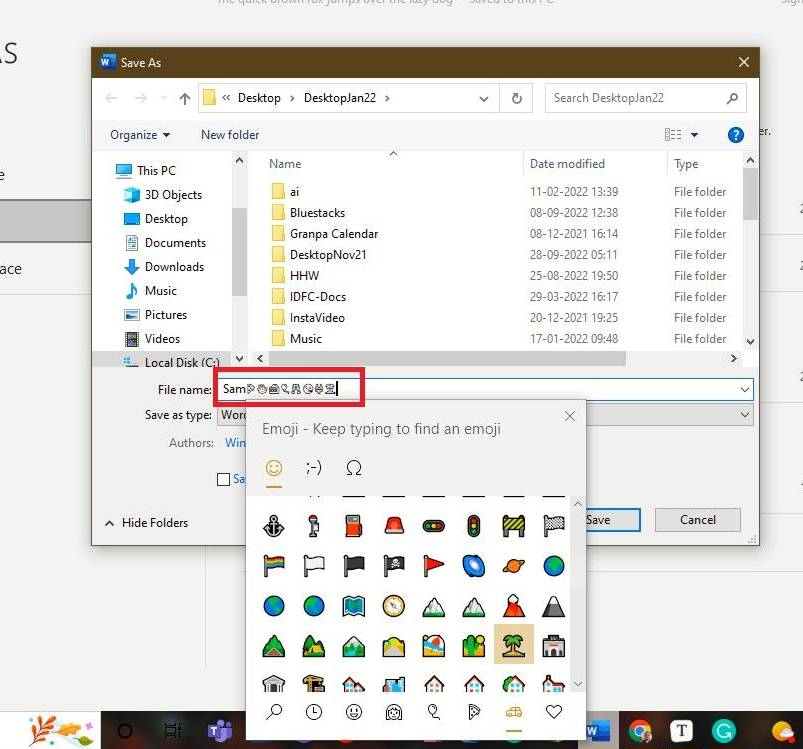This screenshot has height=749, width=803.
Task: Click the file list horizontal scrollbar
Action: tap(450, 358)
